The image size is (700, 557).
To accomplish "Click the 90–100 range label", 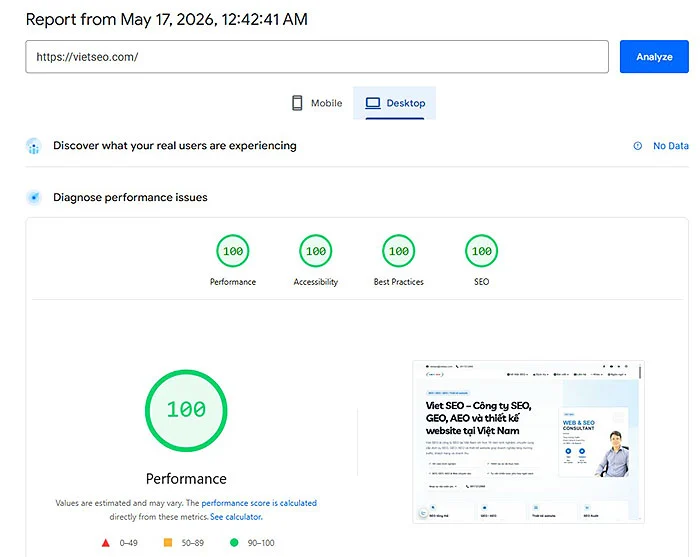I will tap(261, 543).
